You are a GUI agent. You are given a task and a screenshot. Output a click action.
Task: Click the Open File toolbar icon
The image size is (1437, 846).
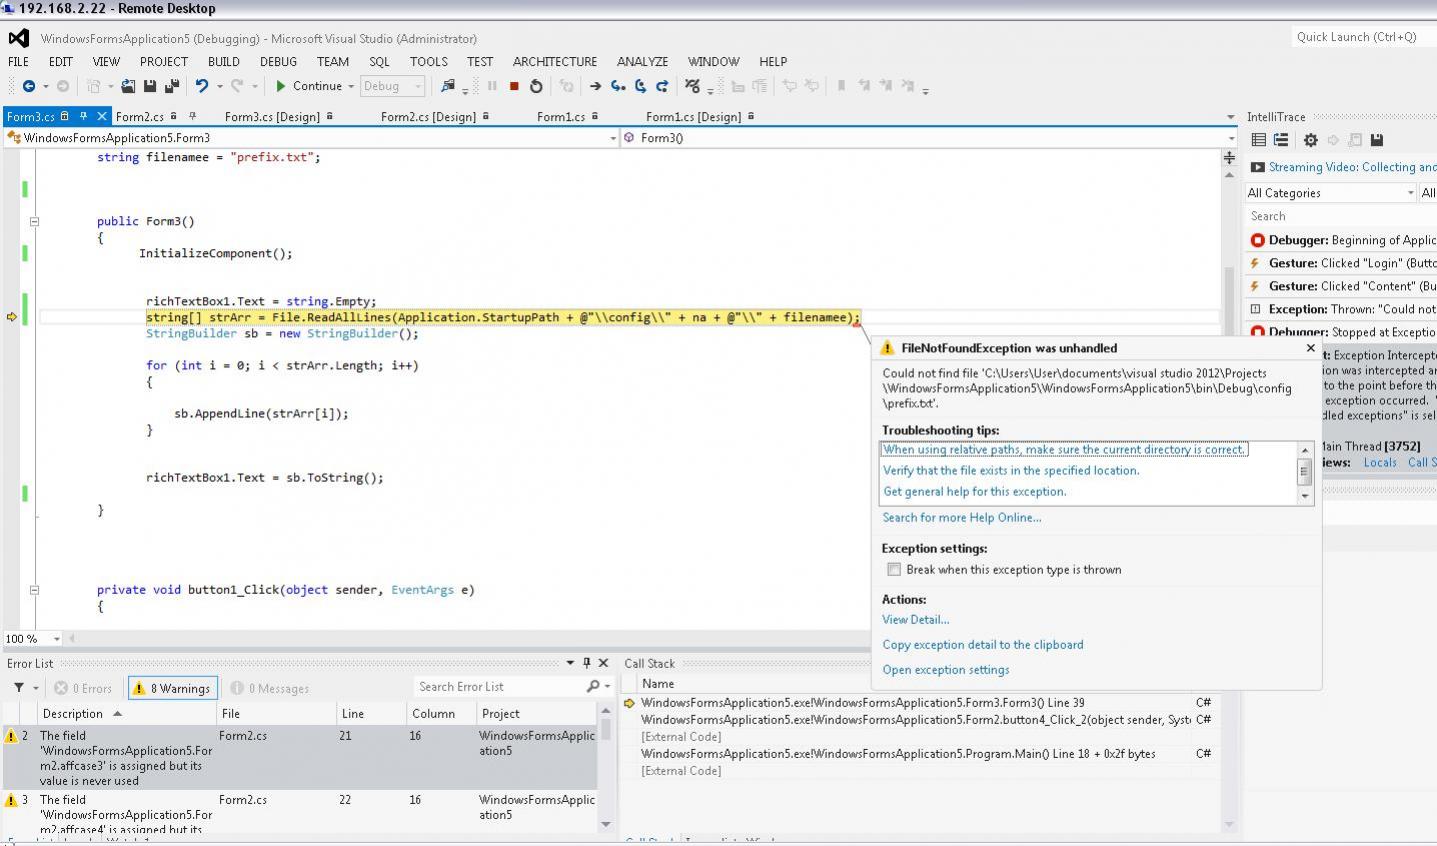coord(128,86)
